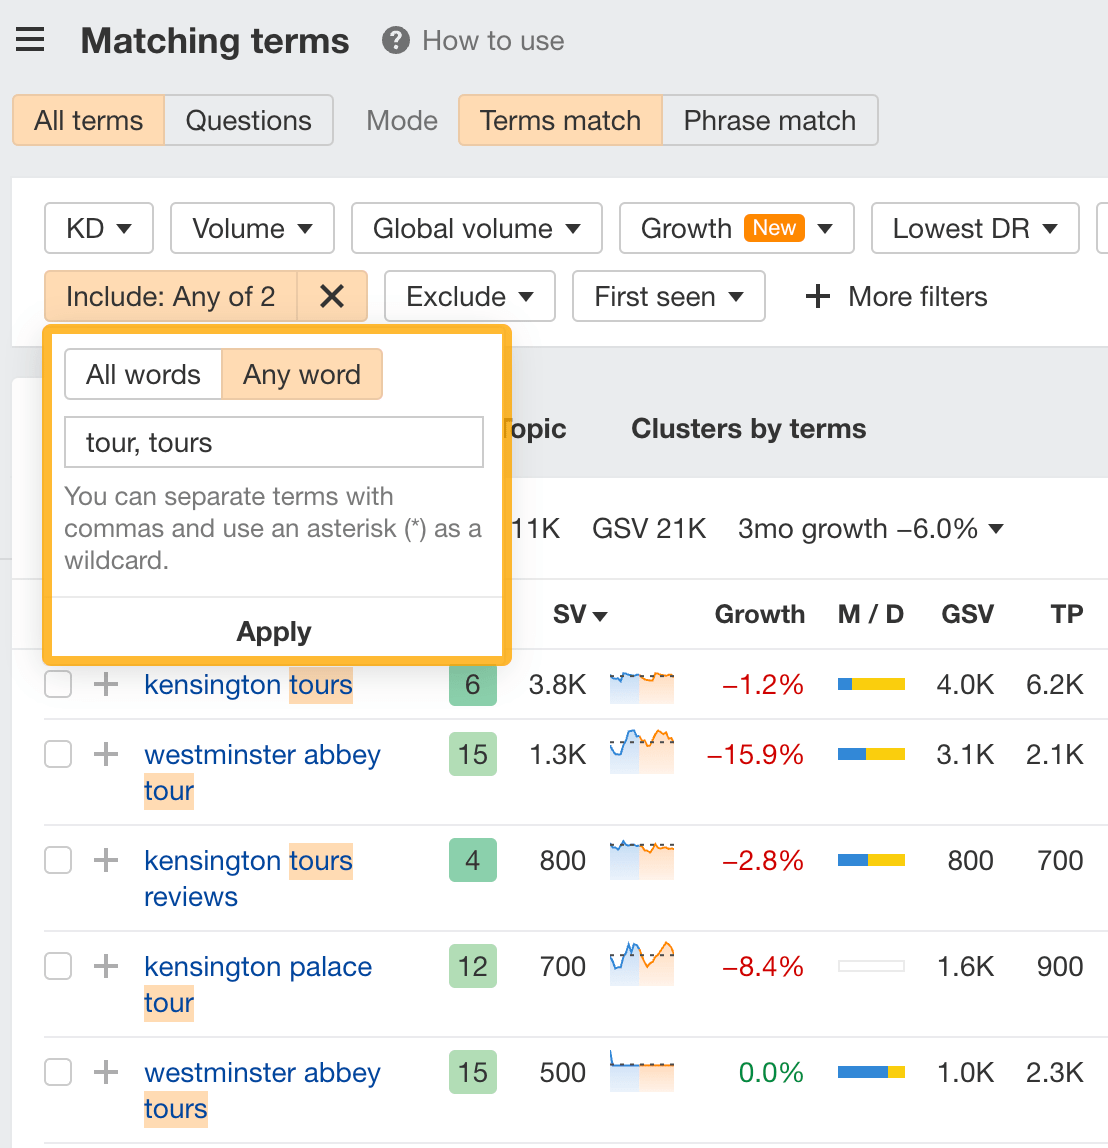Open the Lowest DR filter dropdown
Screen dimensions: 1108x1148
click(974, 228)
